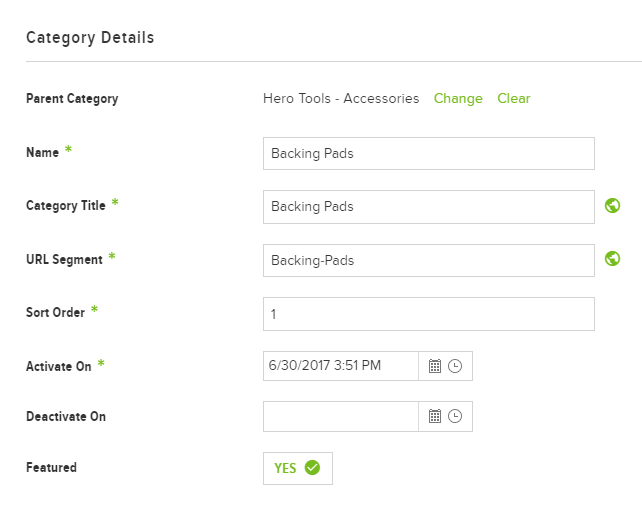This screenshot has width=642, height=511.
Task: Click the green checkmark in Featured
Action: coord(312,468)
